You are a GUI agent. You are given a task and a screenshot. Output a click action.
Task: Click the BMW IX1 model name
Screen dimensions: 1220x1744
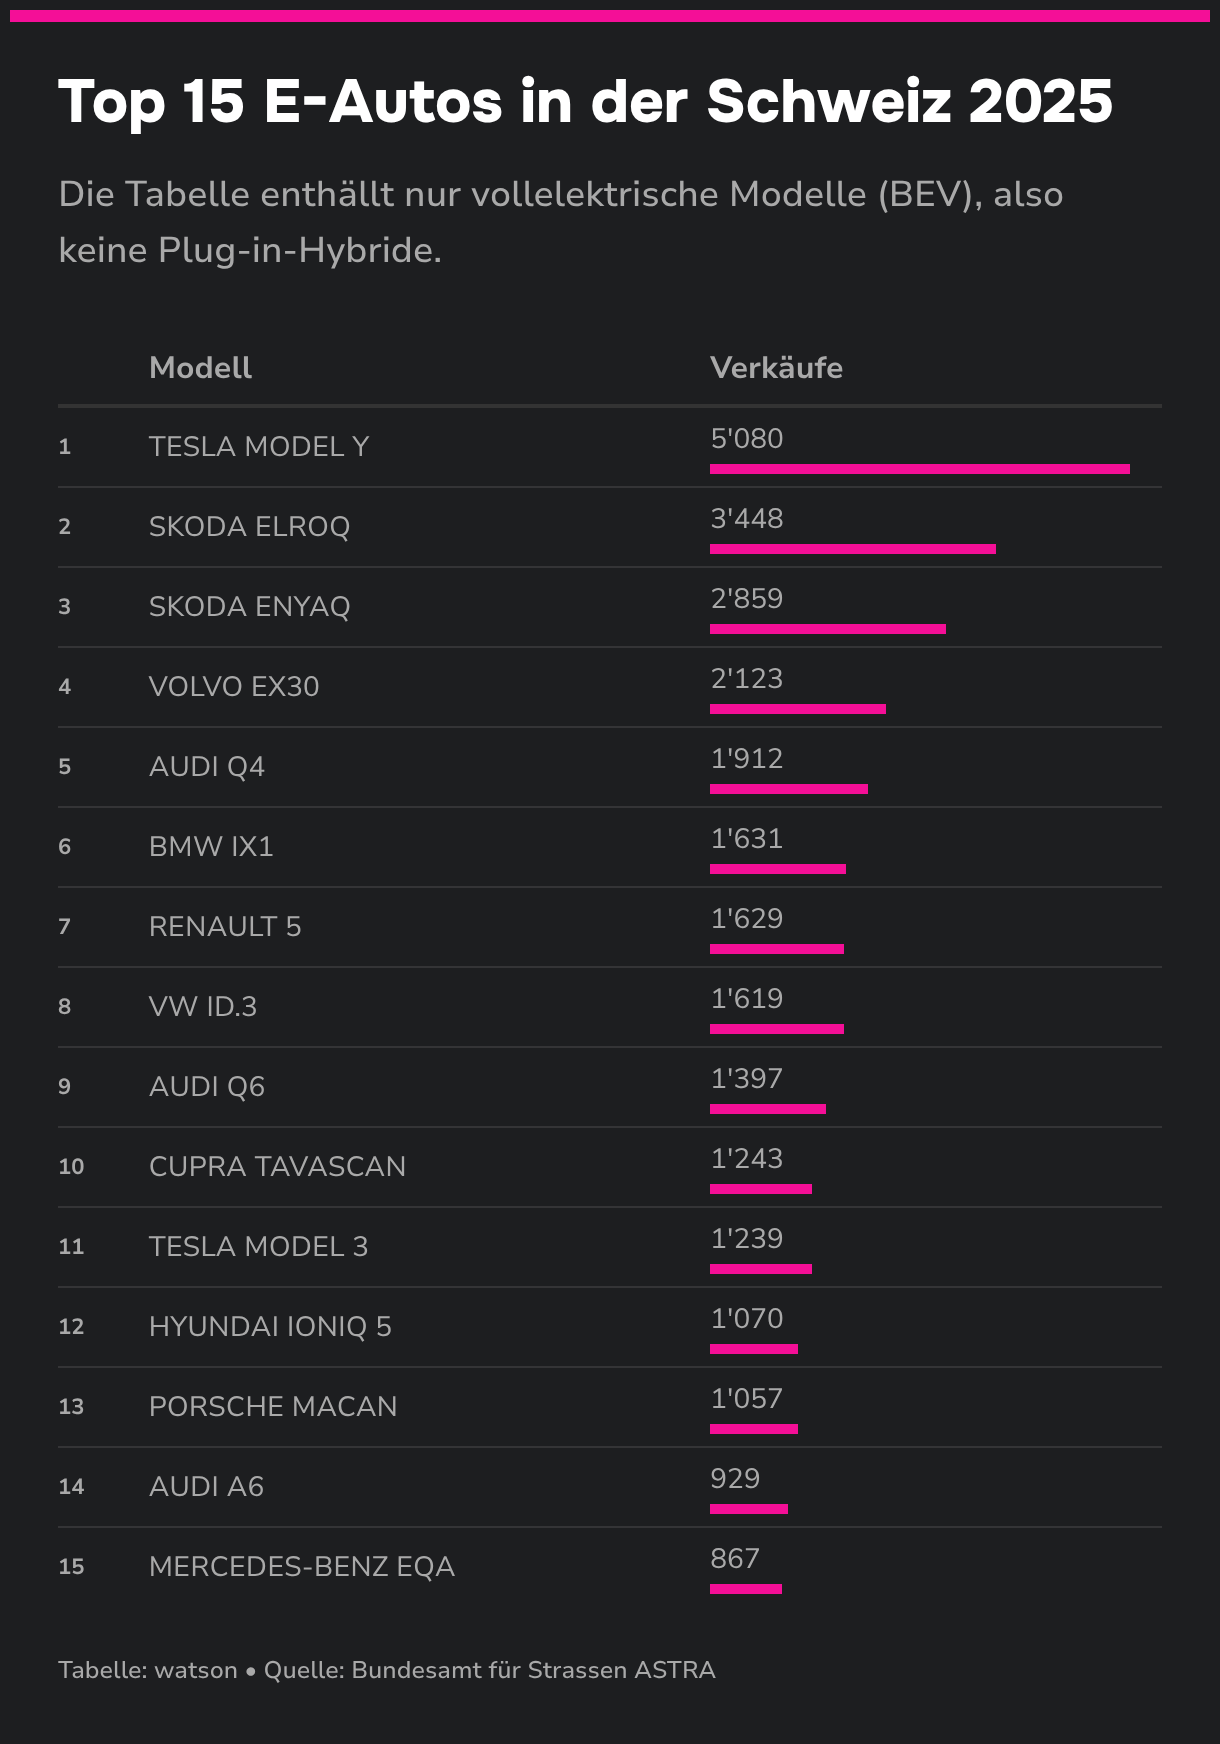(211, 846)
